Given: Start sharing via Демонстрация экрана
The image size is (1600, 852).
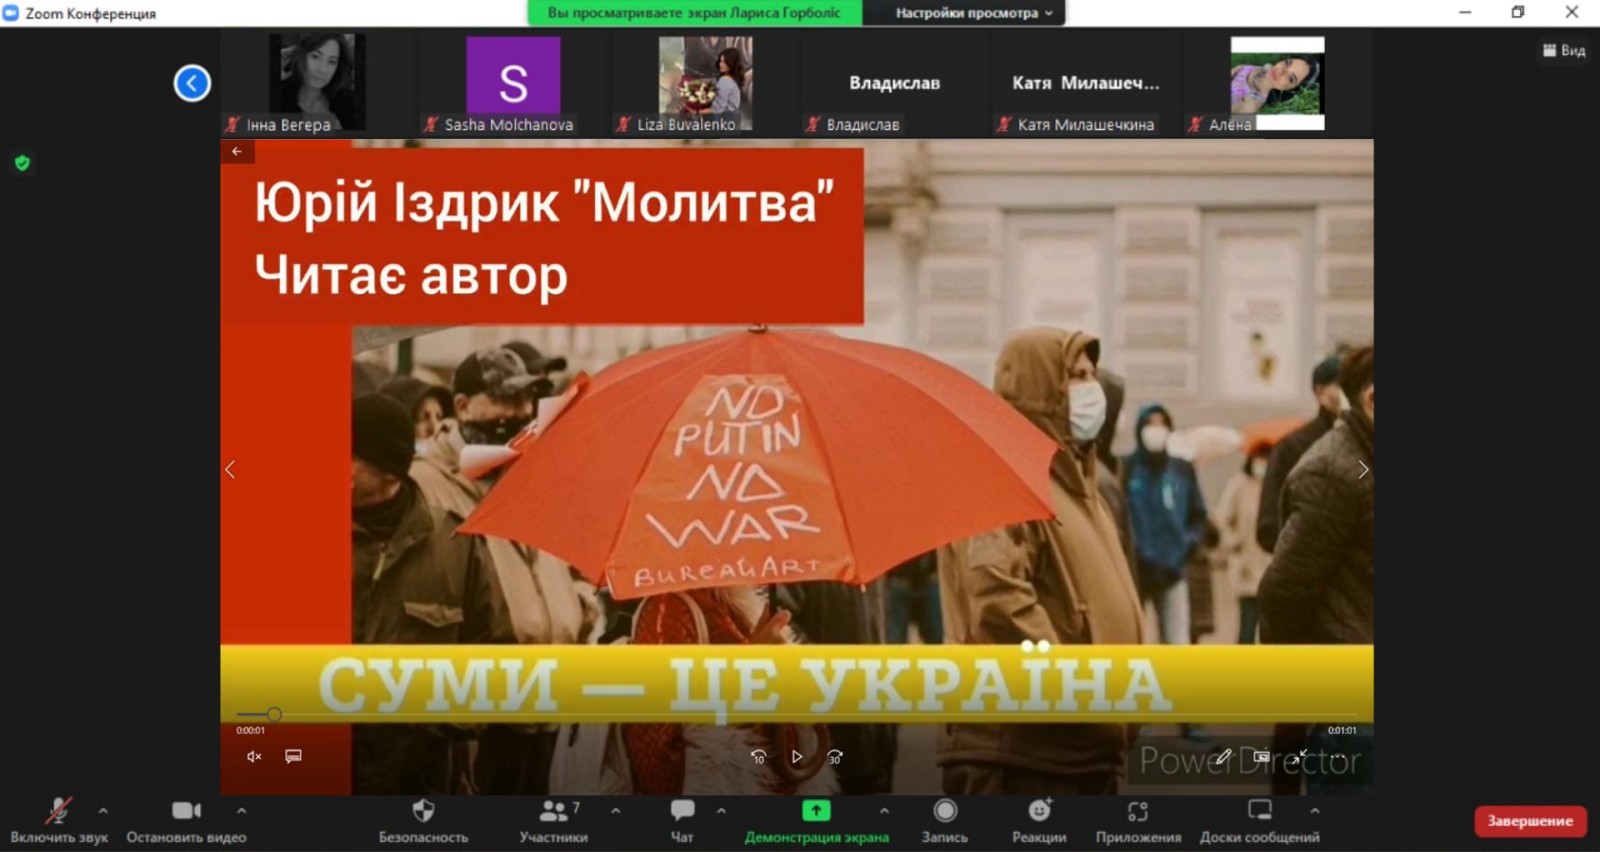Looking at the screenshot, I should [x=816, y=811].
